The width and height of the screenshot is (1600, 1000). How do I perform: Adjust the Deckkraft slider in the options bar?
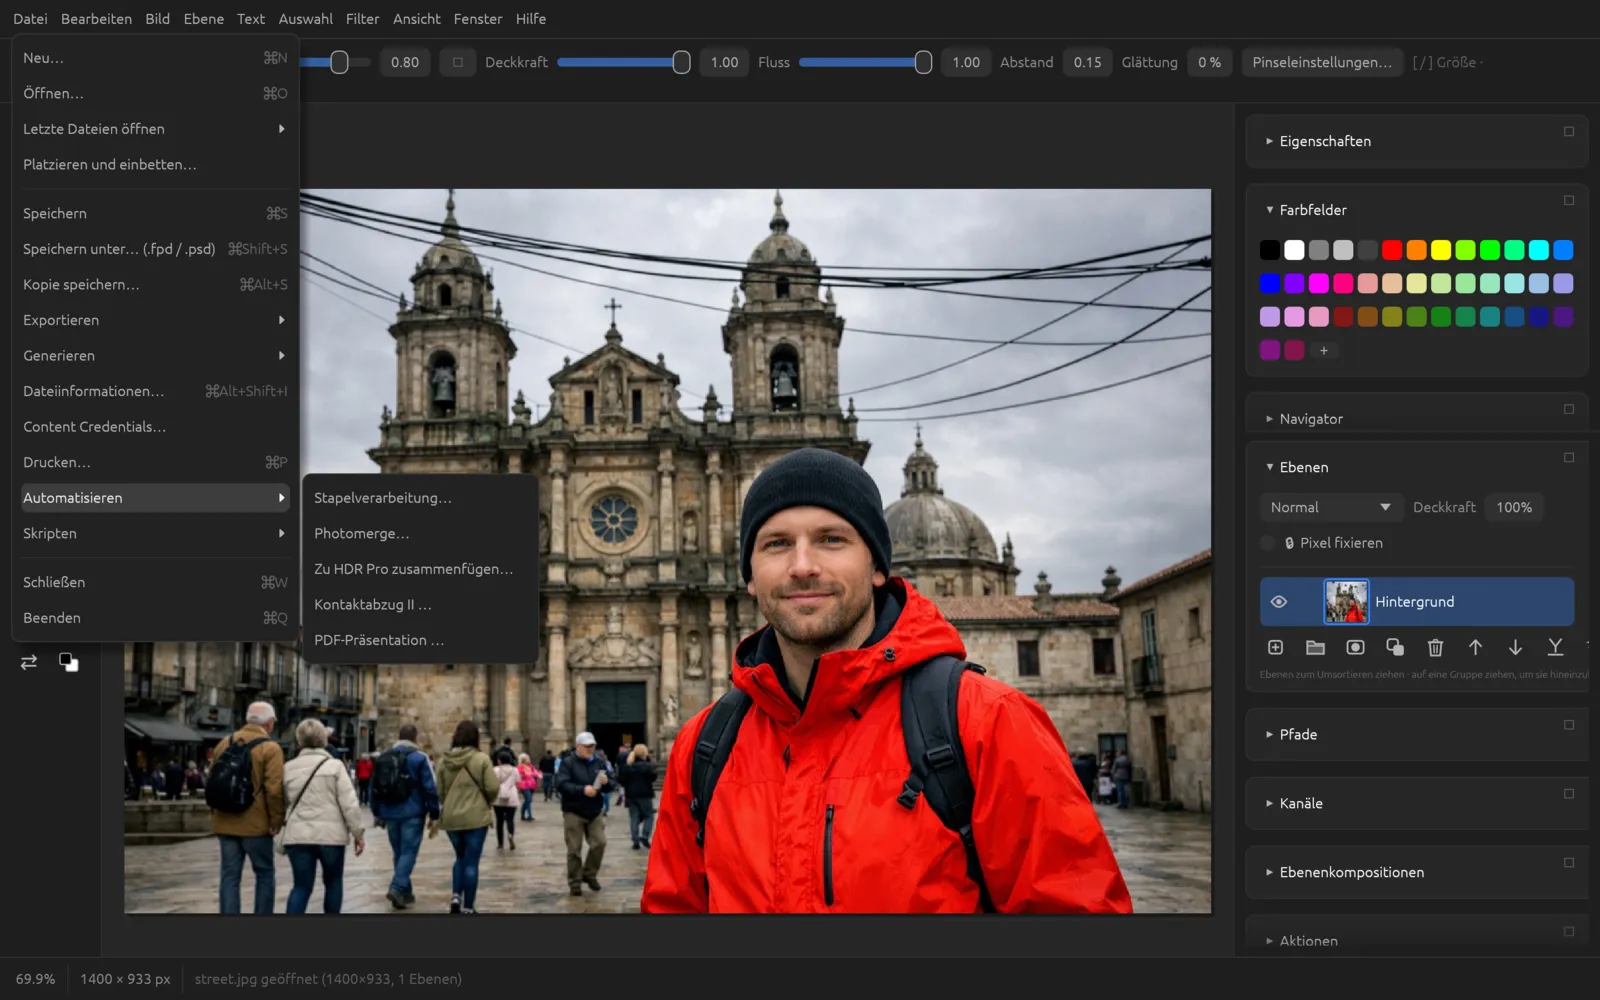pos(623,62)
